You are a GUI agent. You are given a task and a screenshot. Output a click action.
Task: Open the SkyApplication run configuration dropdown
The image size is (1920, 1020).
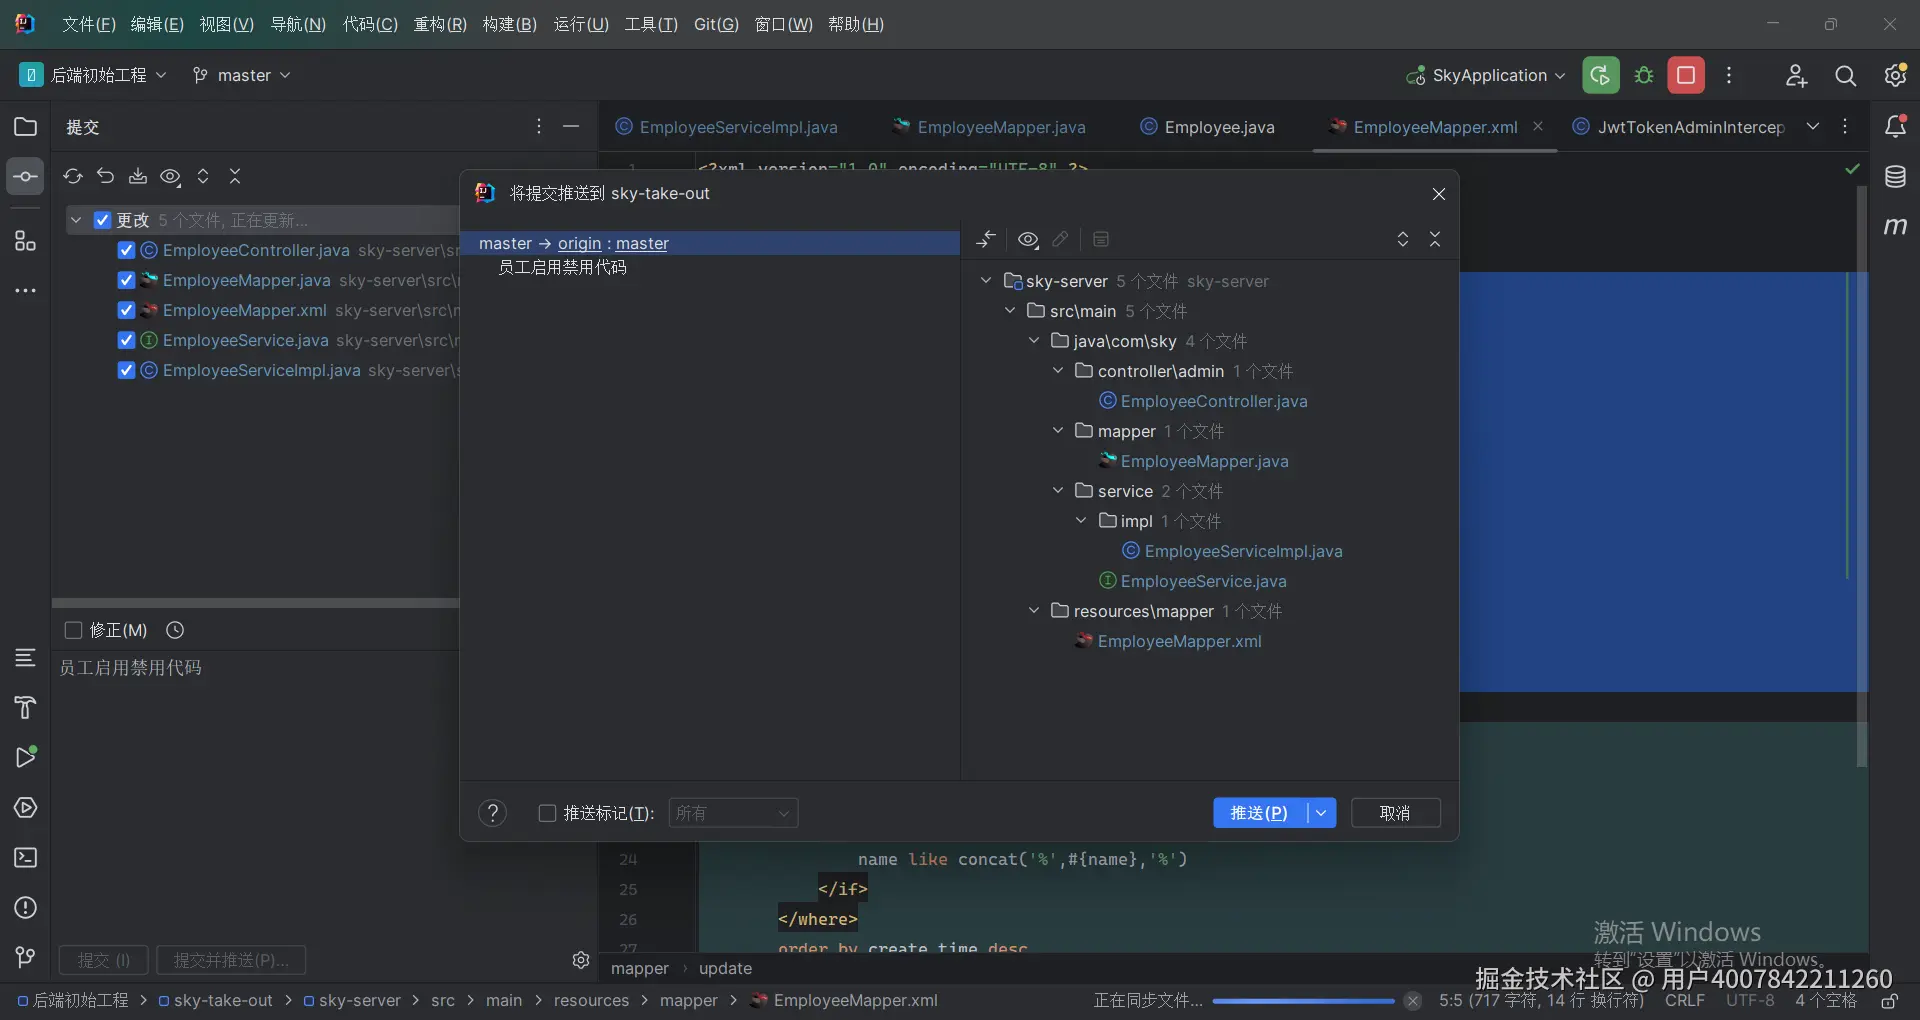click(1485, 75)
